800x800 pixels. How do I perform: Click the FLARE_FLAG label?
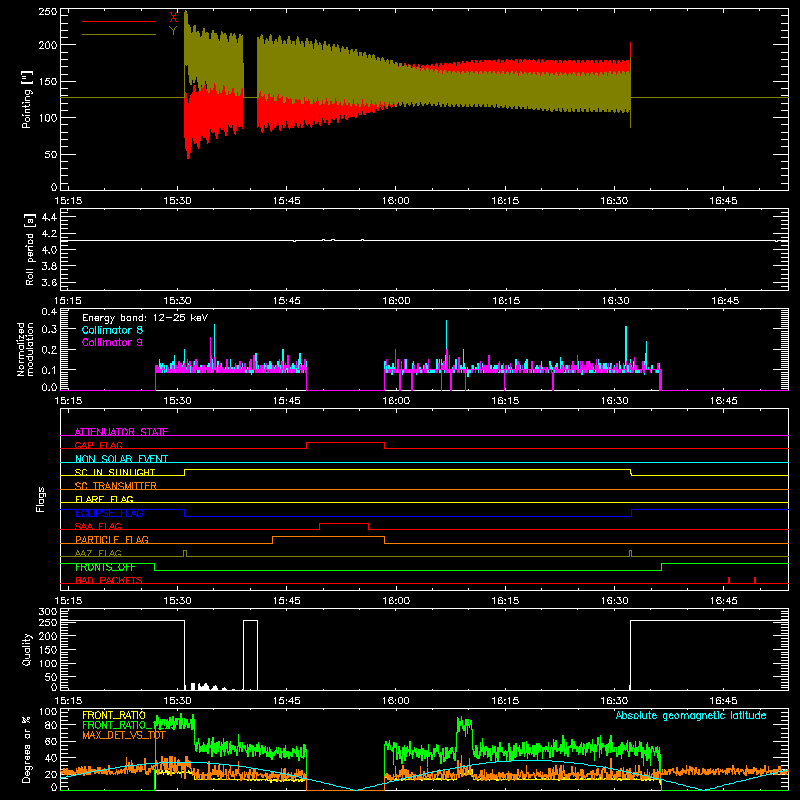click(104, 499)
